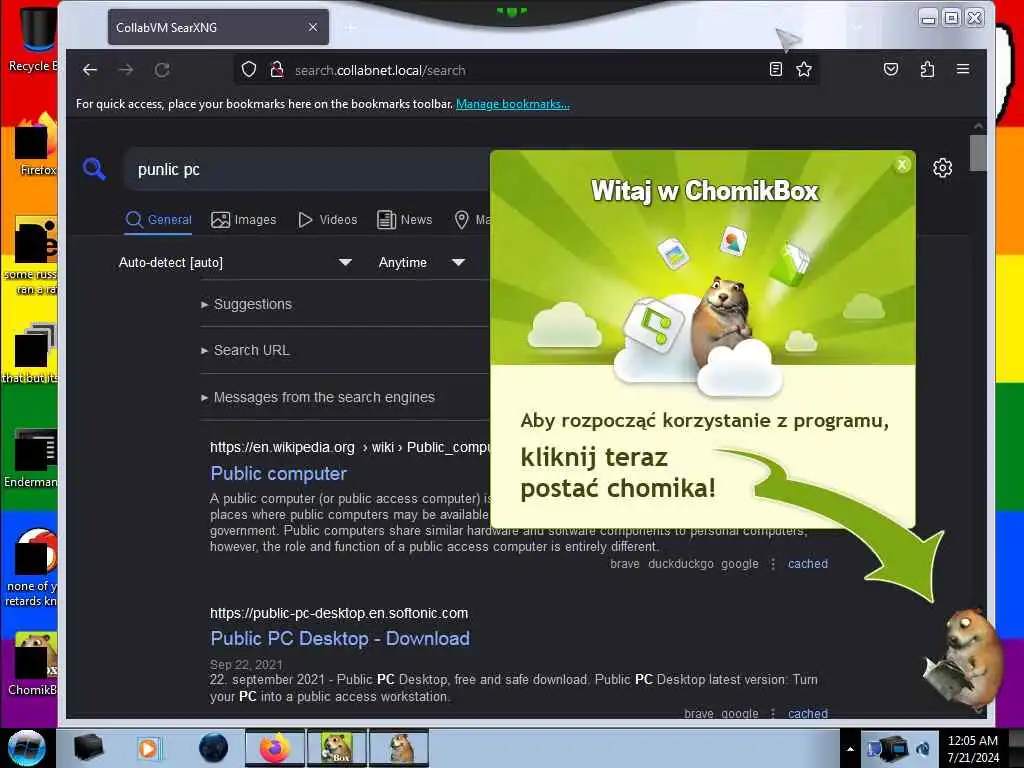1024x768 pixels.
Task: Open cached link for Public computer result
Action: tap(808, 564)
